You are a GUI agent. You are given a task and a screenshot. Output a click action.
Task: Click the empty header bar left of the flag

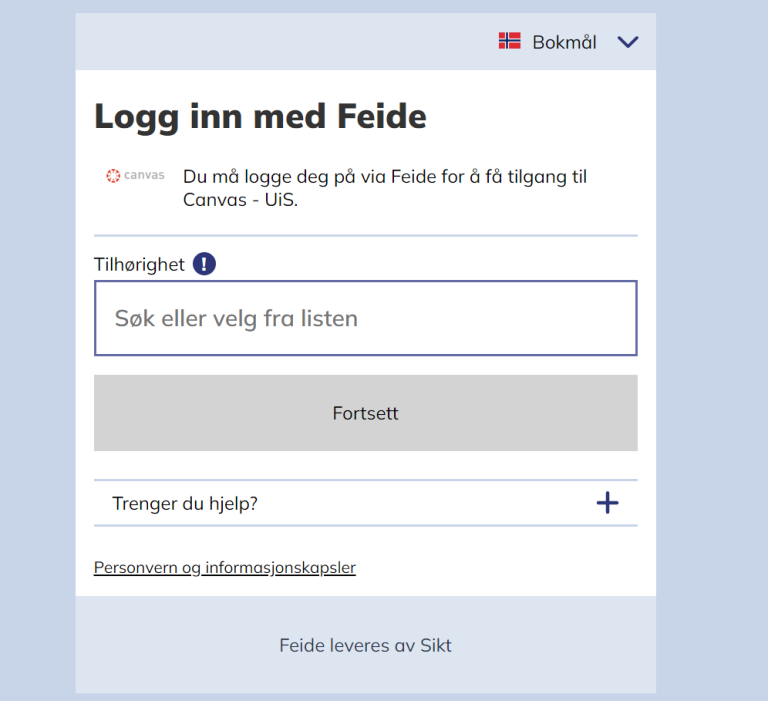[280, 42]
